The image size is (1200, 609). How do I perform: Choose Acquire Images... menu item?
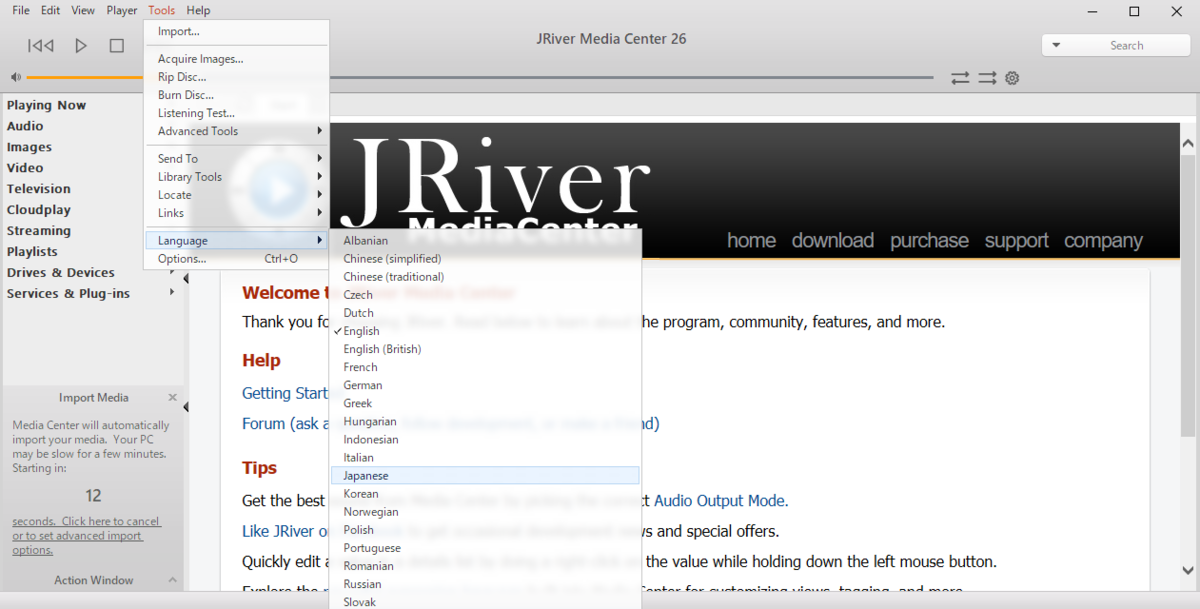[x=236, y=59]
